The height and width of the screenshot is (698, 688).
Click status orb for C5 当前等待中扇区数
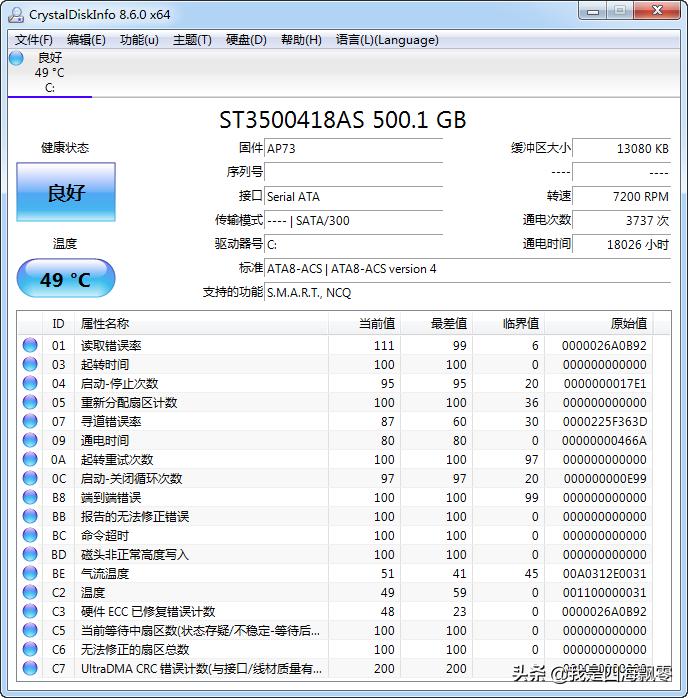(30, 630)
